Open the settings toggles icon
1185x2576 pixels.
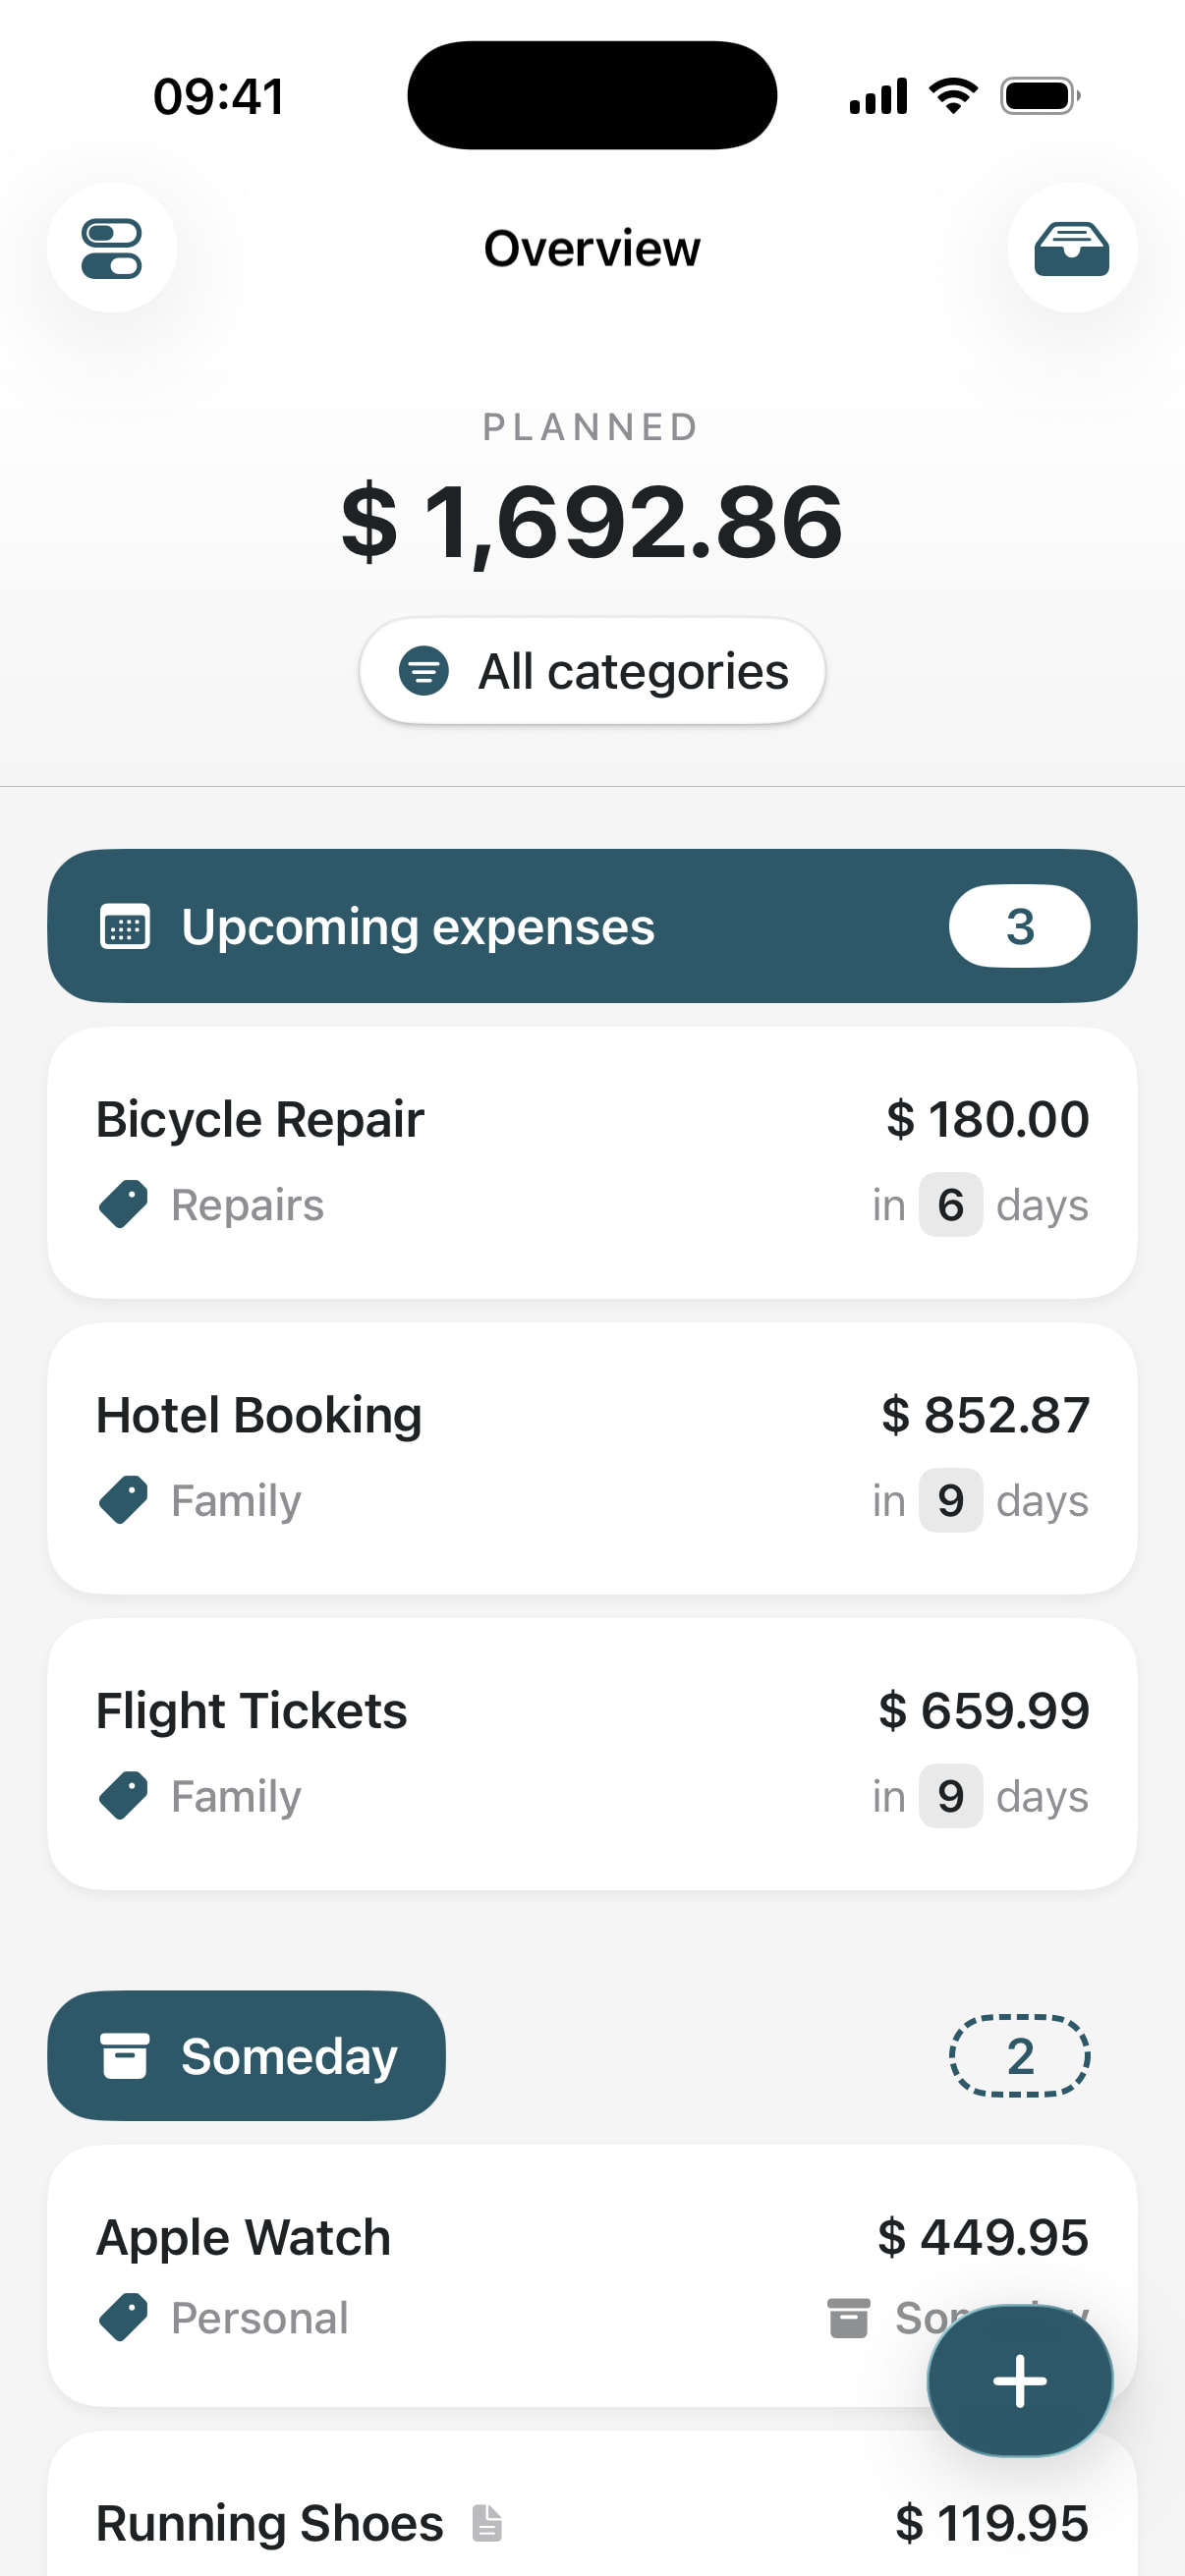112,248
